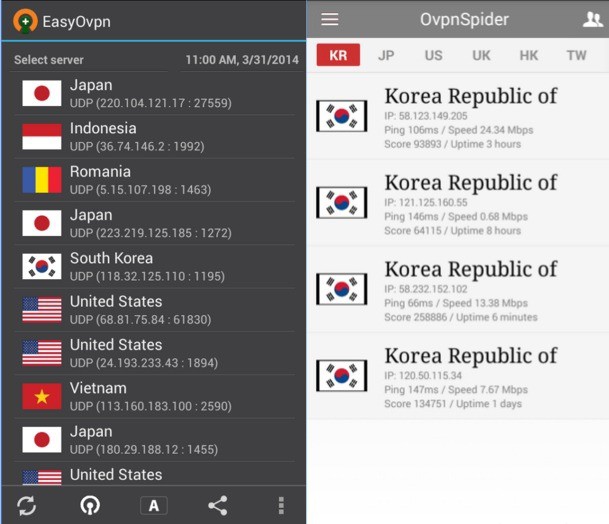
Task: Tap the EasyOvpn title text
Action: tap(77, 22)
